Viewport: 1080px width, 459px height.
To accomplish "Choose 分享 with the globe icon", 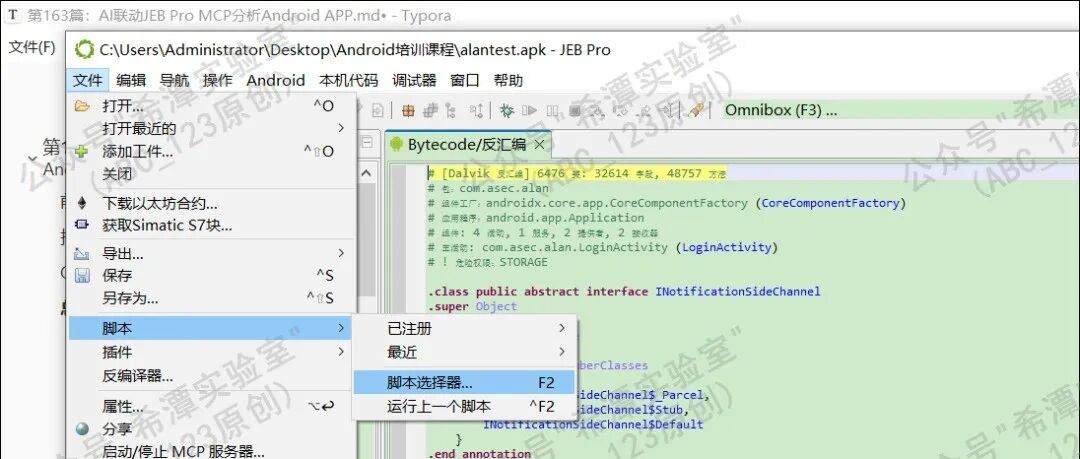I will [212, 429].
